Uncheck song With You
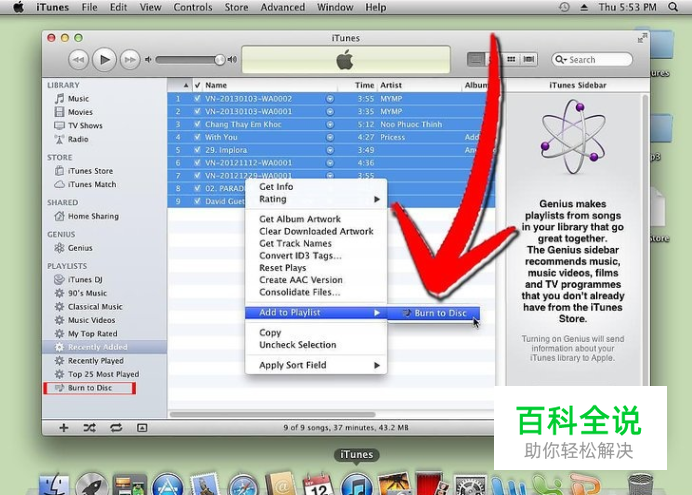The height and width of the screenshot is (495, 692). 197,137
